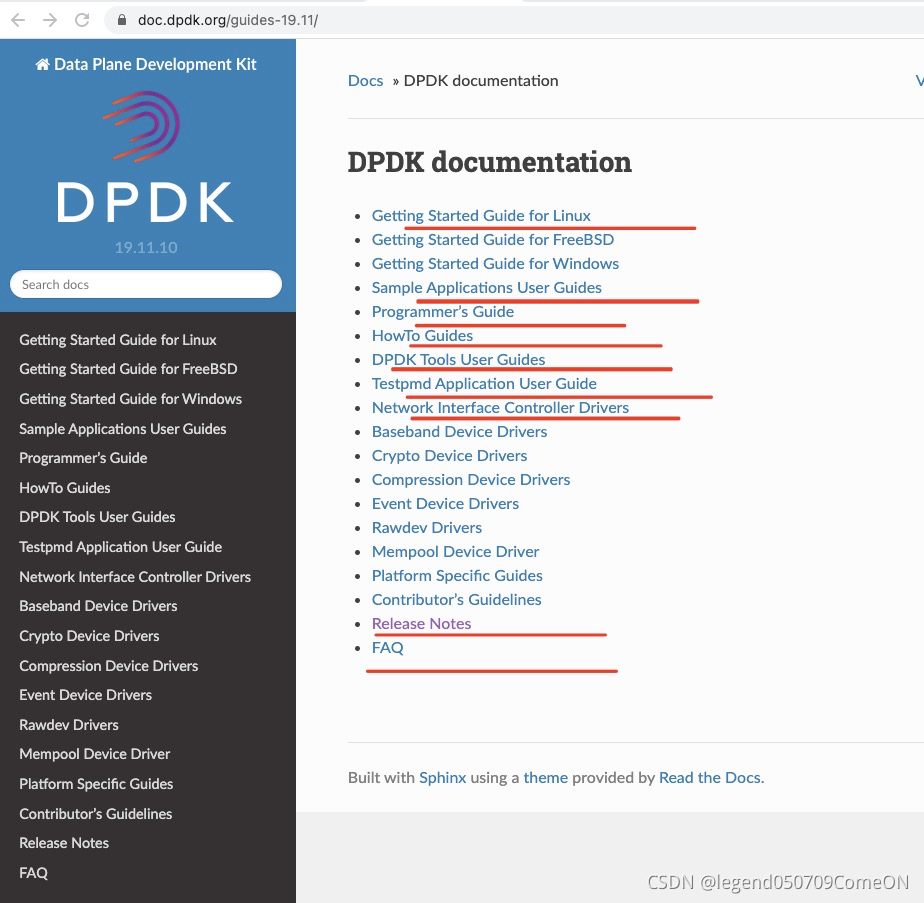Open sidebar Network Interface Controller Drivers
The height and width of the screenshot is (903, 924).
[135, 577]
